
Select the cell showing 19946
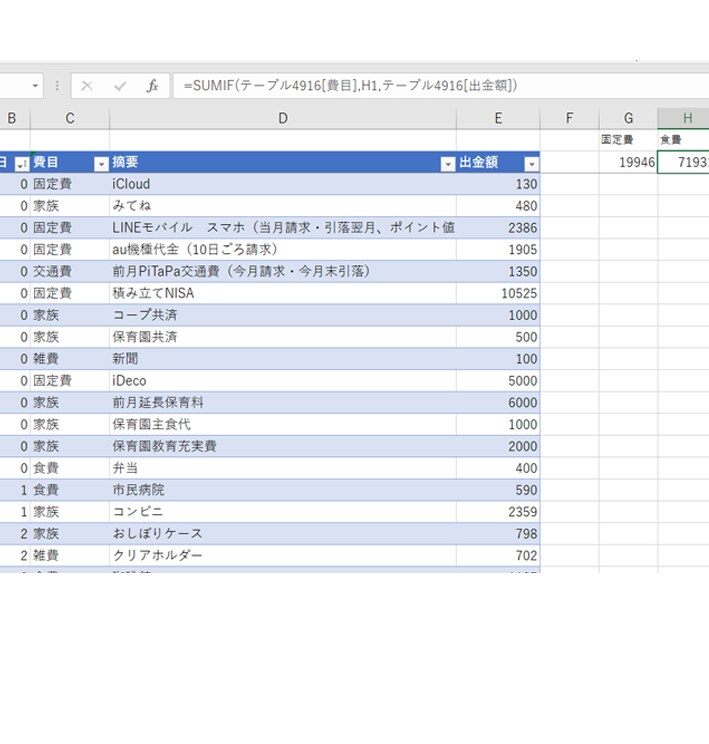click(628, 162)
